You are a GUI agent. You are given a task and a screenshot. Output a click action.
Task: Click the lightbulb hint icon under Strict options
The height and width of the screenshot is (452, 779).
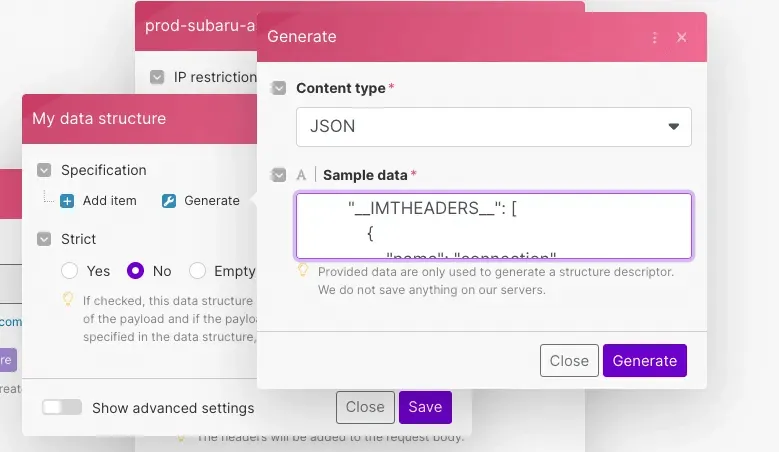click(x=68, y=299)
